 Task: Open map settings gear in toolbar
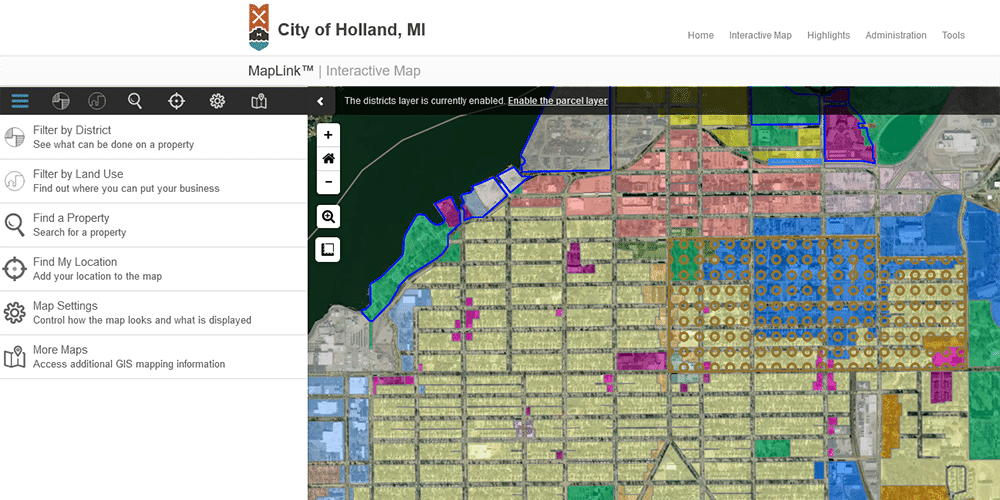[x=217, y=101]
